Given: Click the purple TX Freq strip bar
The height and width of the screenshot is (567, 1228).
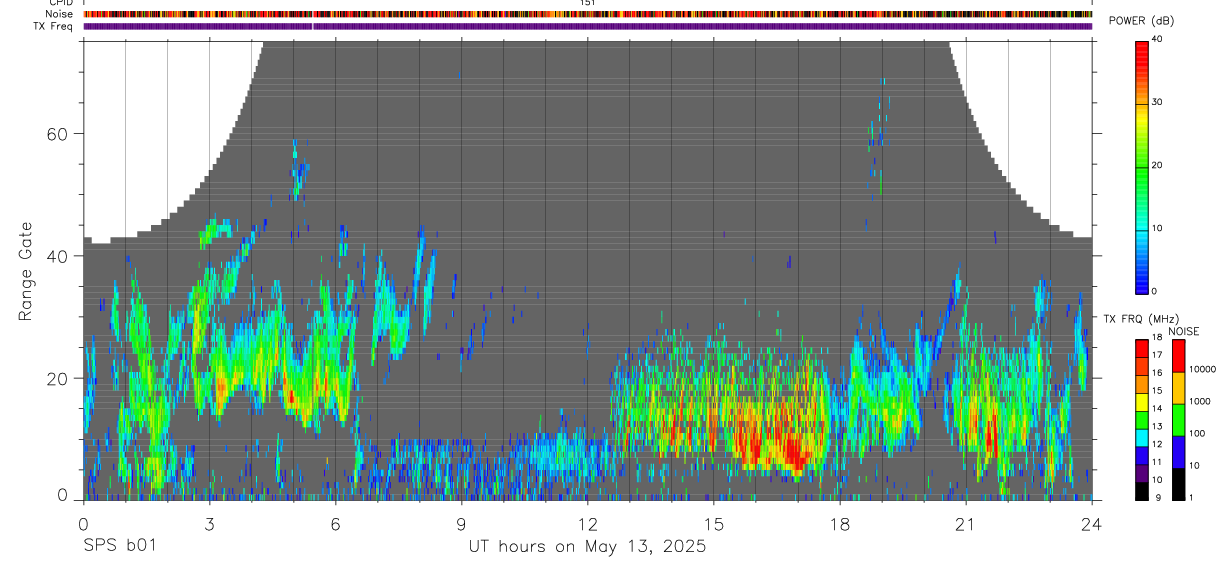Looking at the screenshot, I should [x=587, y=26].
